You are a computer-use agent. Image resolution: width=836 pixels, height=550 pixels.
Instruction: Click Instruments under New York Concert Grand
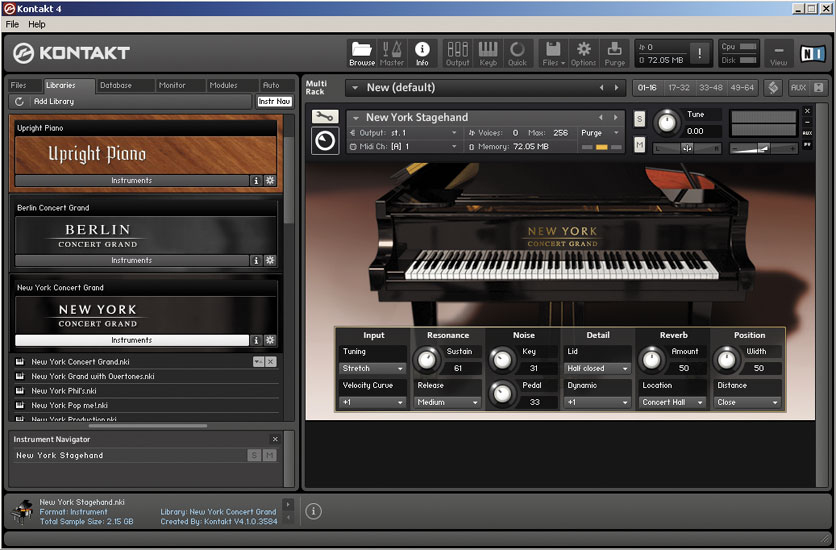[132, 340]
